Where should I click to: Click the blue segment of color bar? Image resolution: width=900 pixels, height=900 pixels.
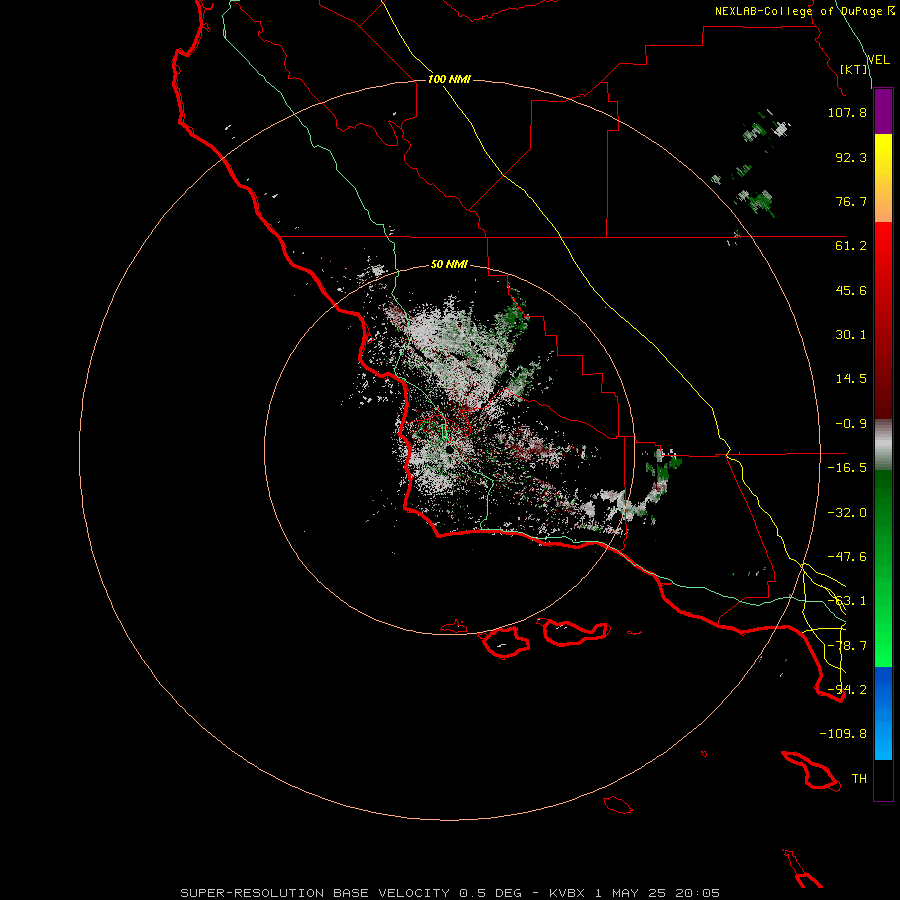pos(883,713)
